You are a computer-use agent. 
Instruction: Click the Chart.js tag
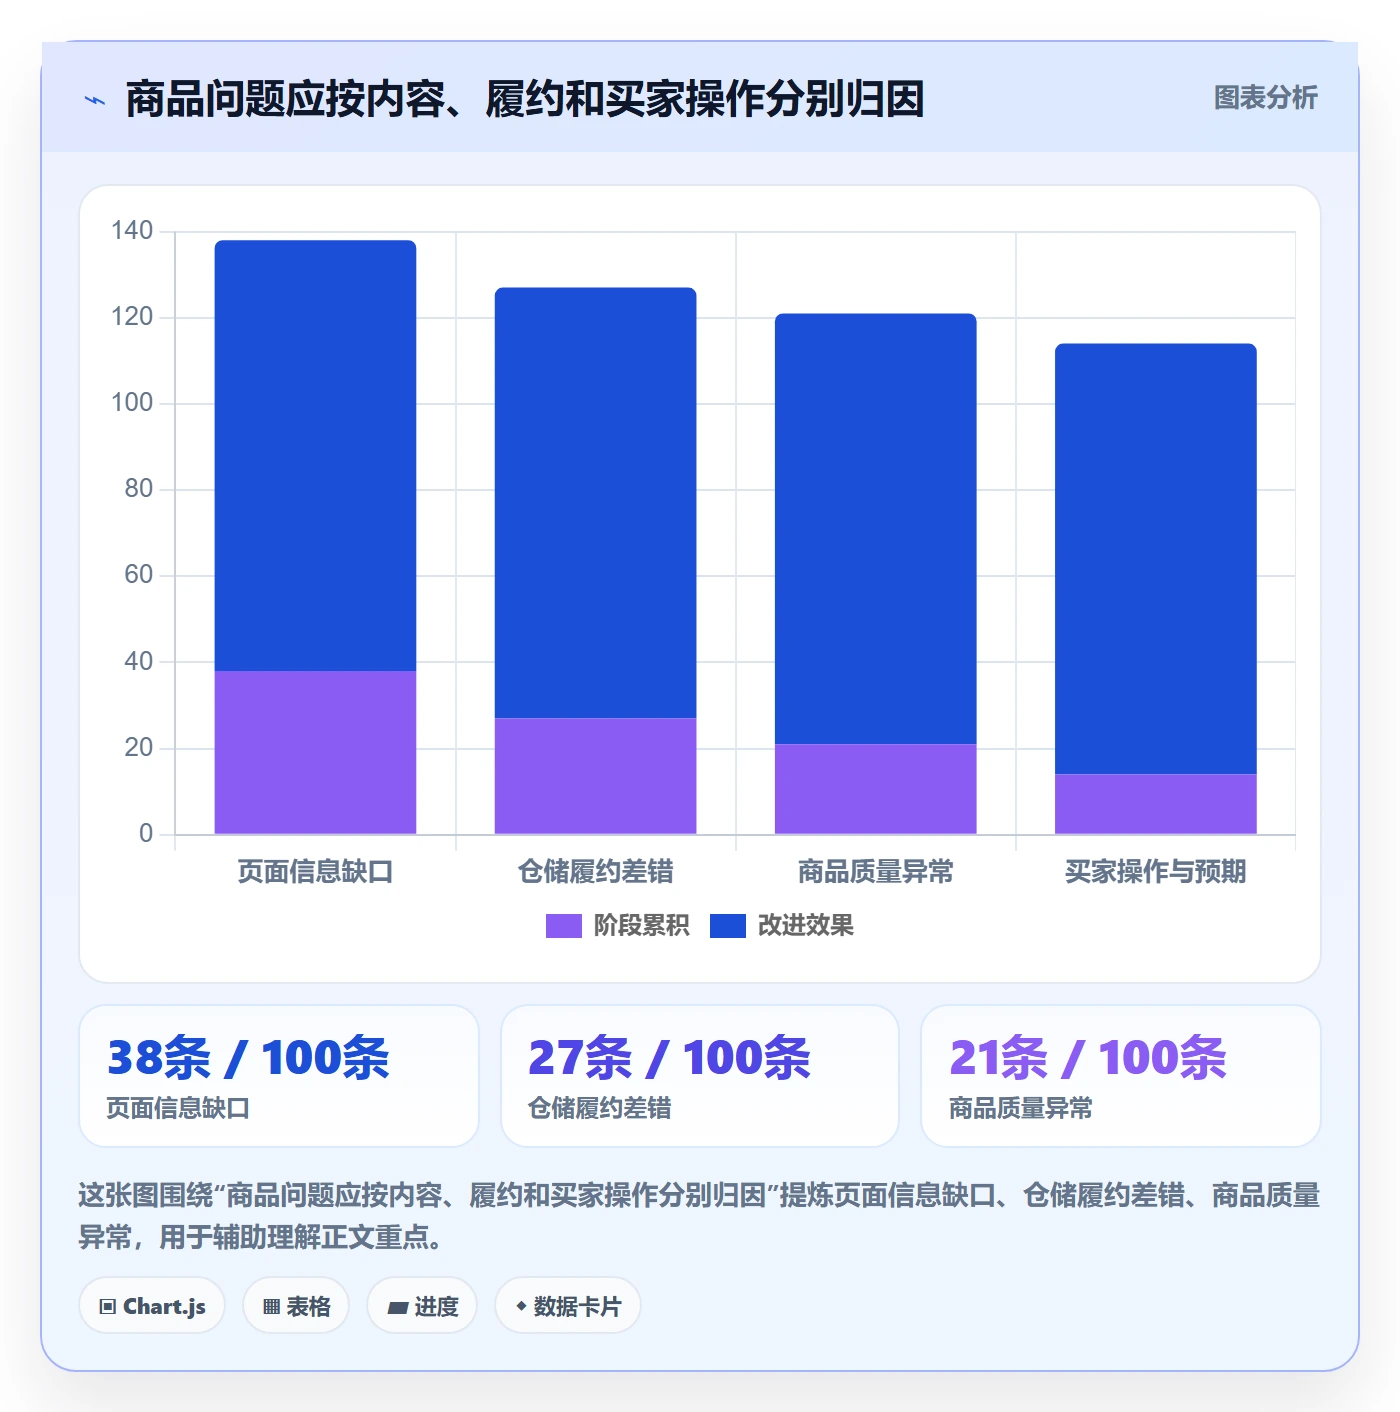click(x=152, y=1306)
